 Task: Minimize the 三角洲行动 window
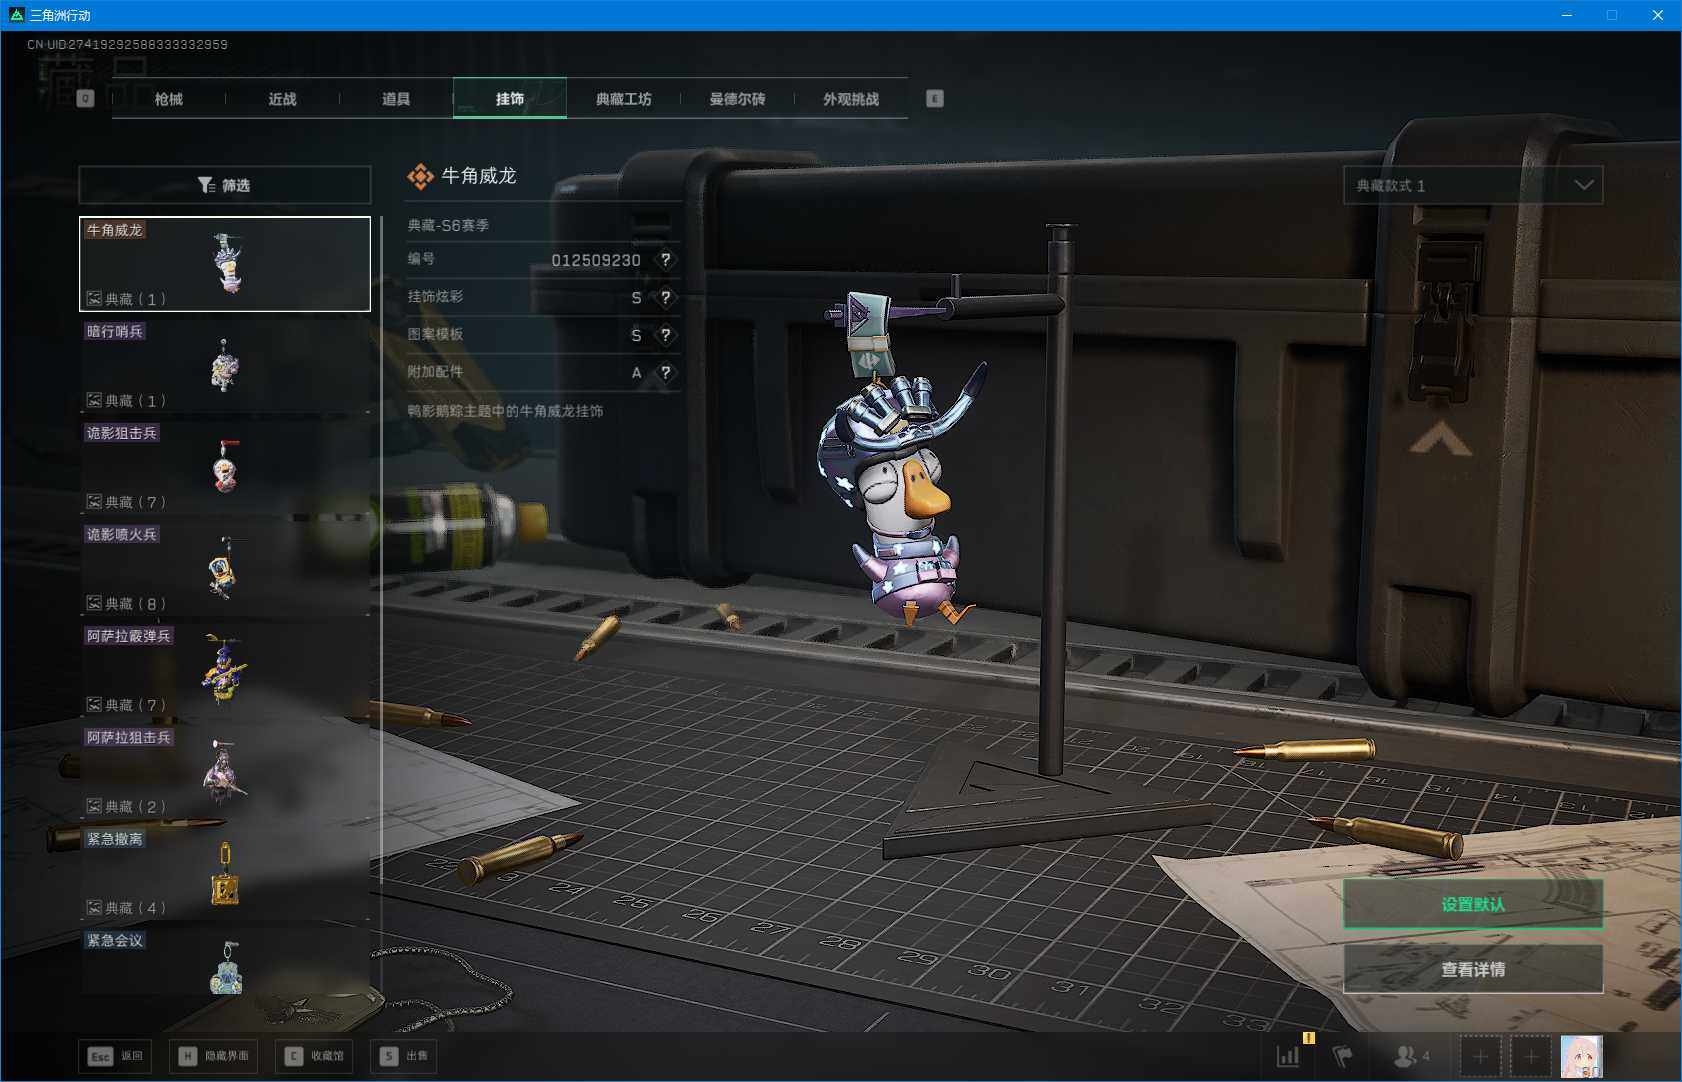(x=1567, y=15)
